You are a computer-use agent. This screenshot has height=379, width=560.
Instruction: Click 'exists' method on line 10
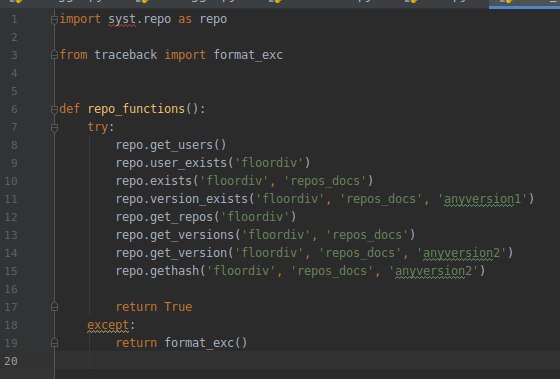(171, 181)
